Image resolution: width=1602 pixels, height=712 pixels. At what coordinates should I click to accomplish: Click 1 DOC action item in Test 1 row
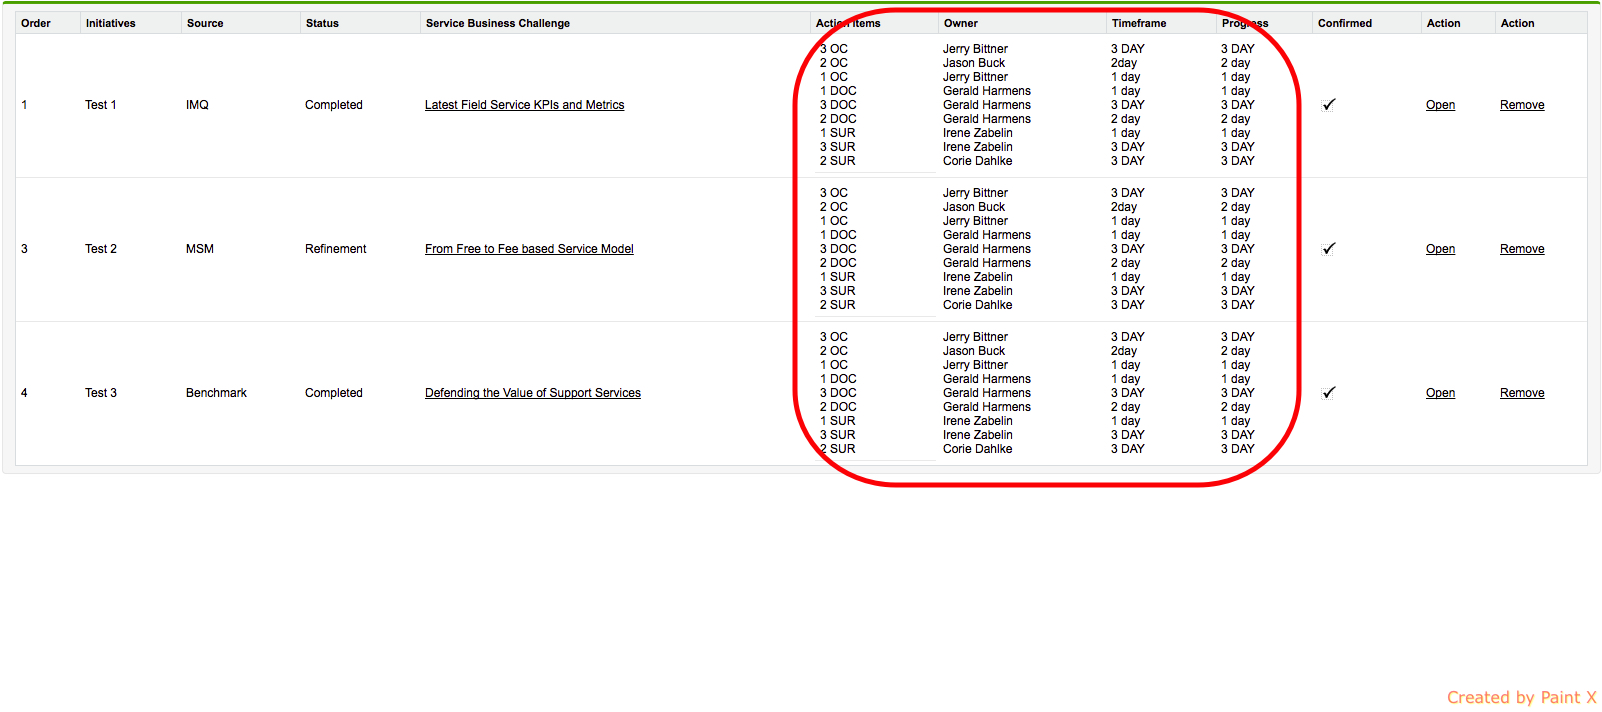click(838, 91)
